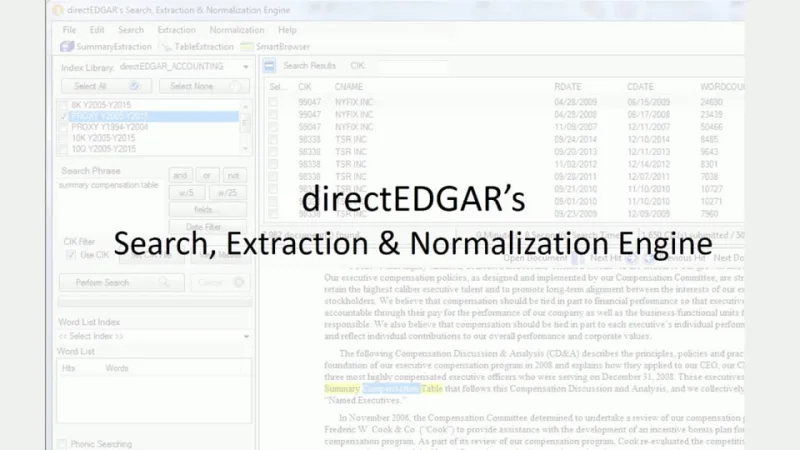Sort results by CNAME column header
The height and width of the screenshot is (450, 800).
tap(349, 87)
